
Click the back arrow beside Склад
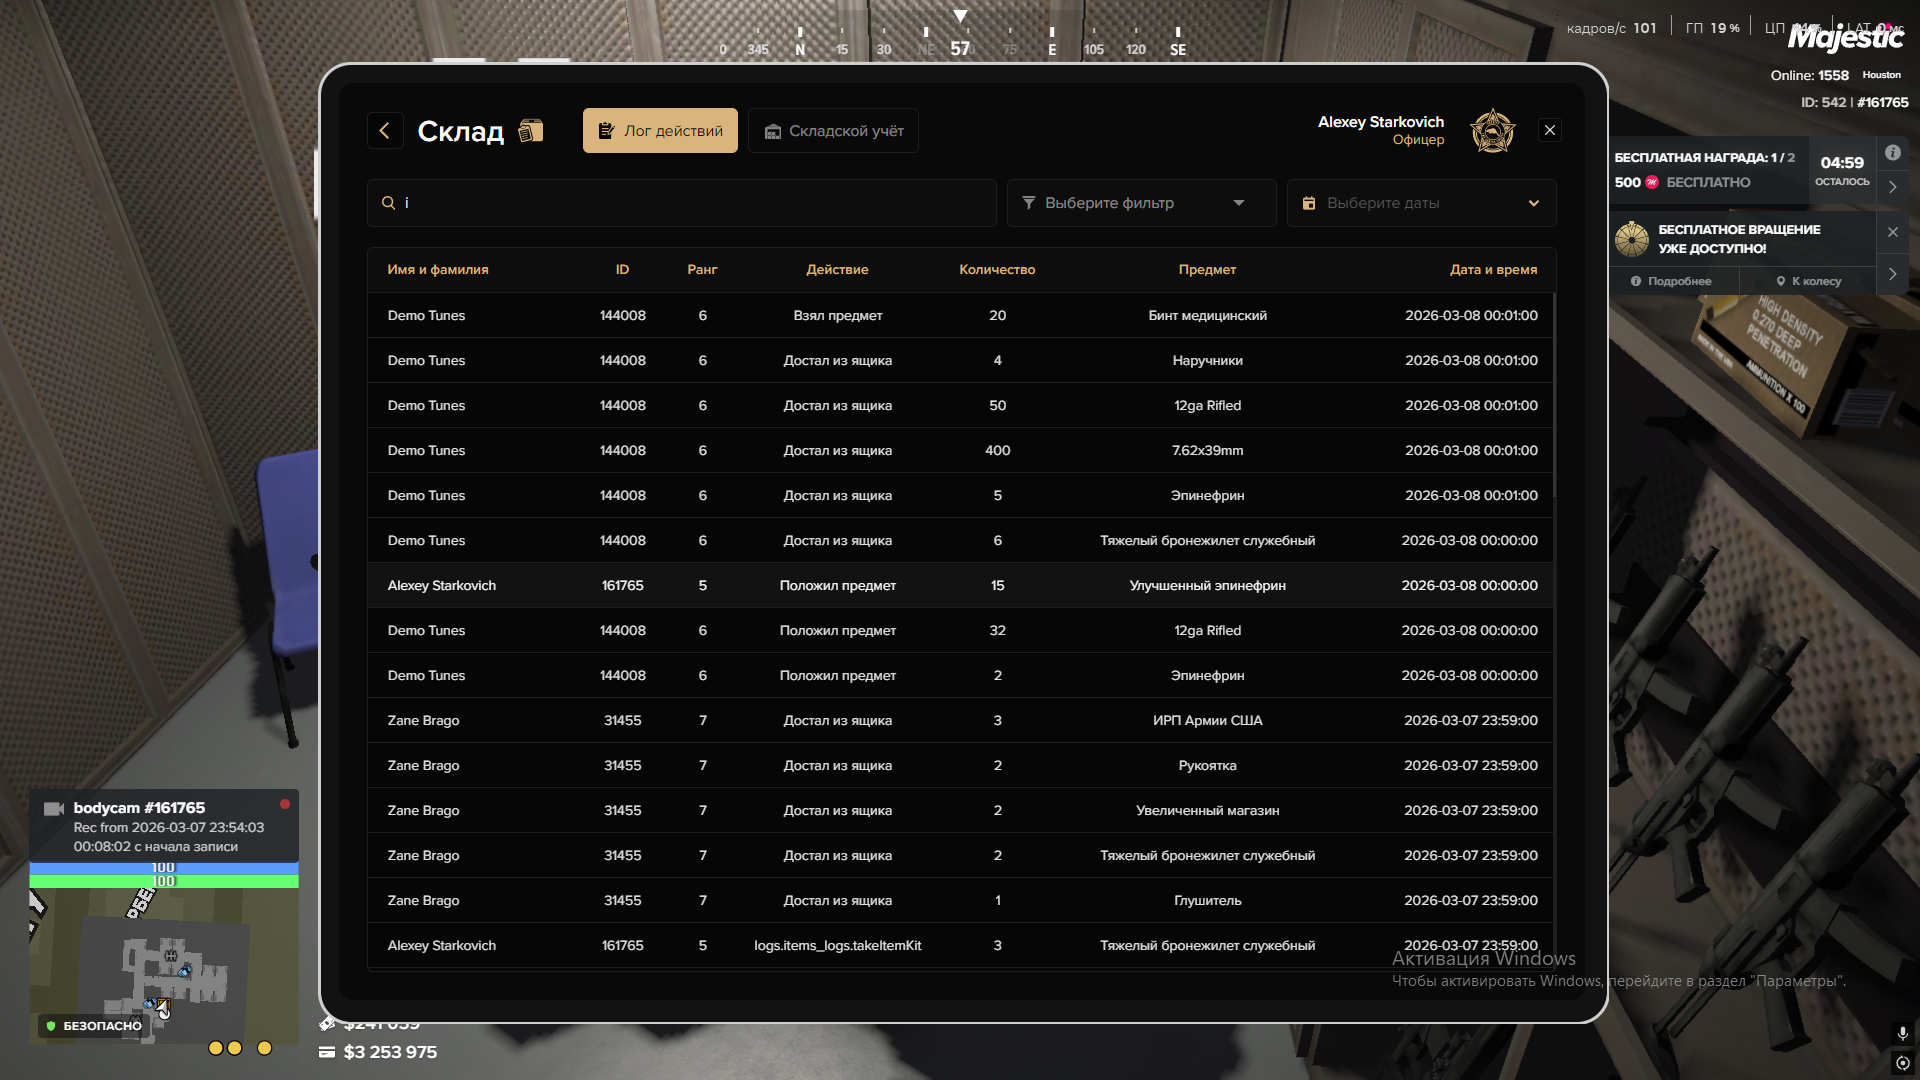point(385,131)
